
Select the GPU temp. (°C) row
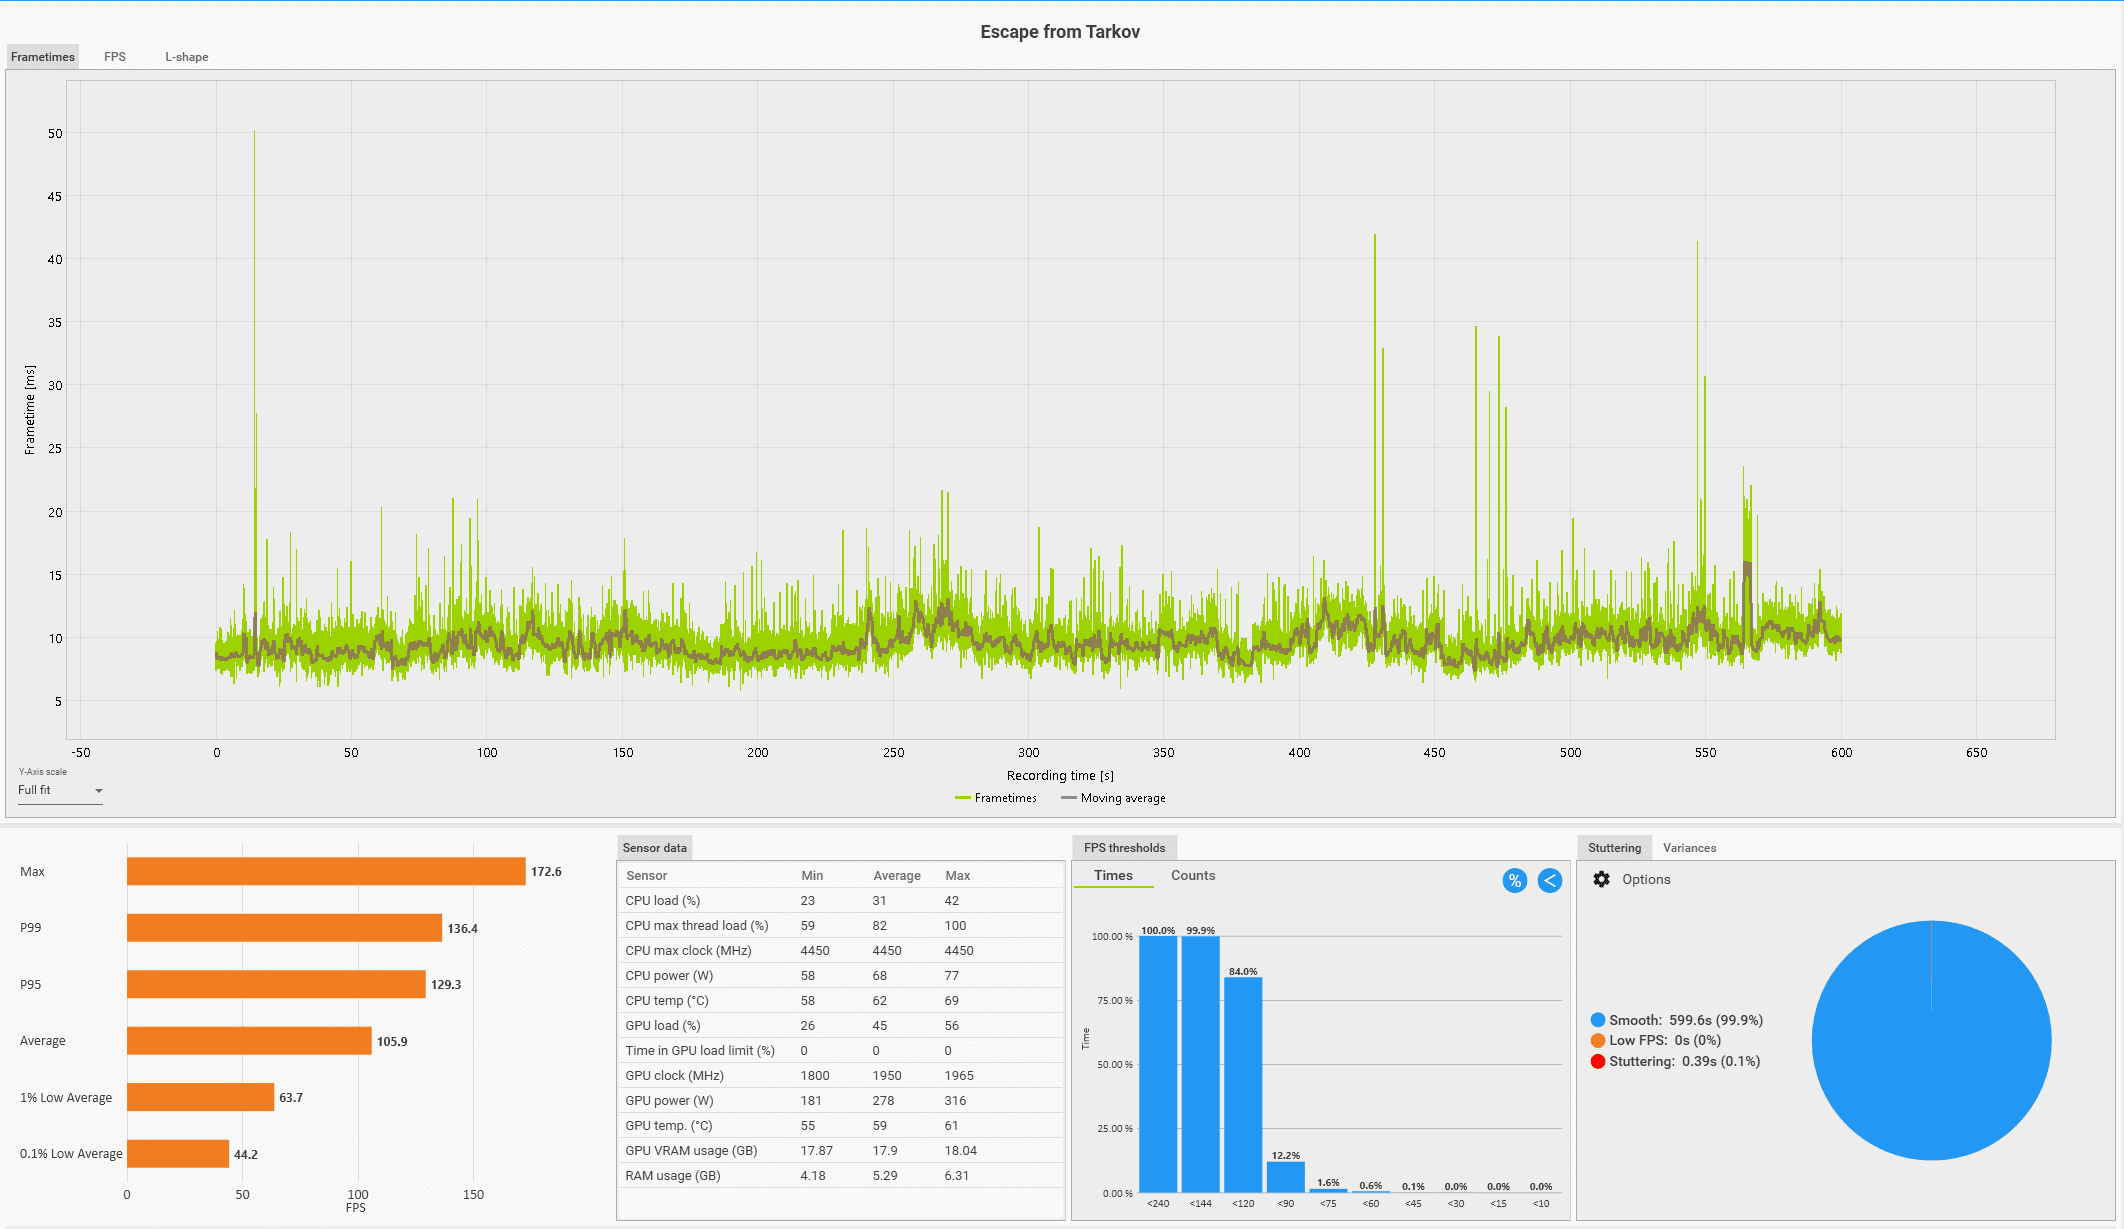pos(840,1125)
